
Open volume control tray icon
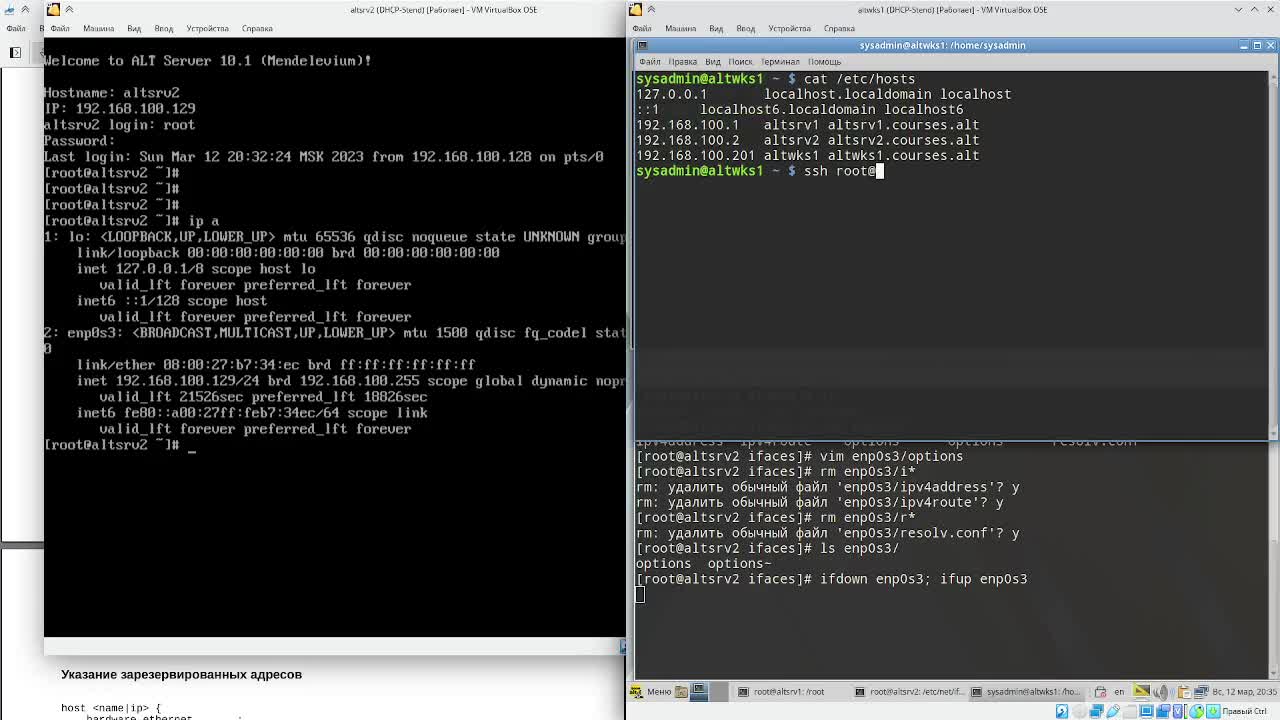1160,691
